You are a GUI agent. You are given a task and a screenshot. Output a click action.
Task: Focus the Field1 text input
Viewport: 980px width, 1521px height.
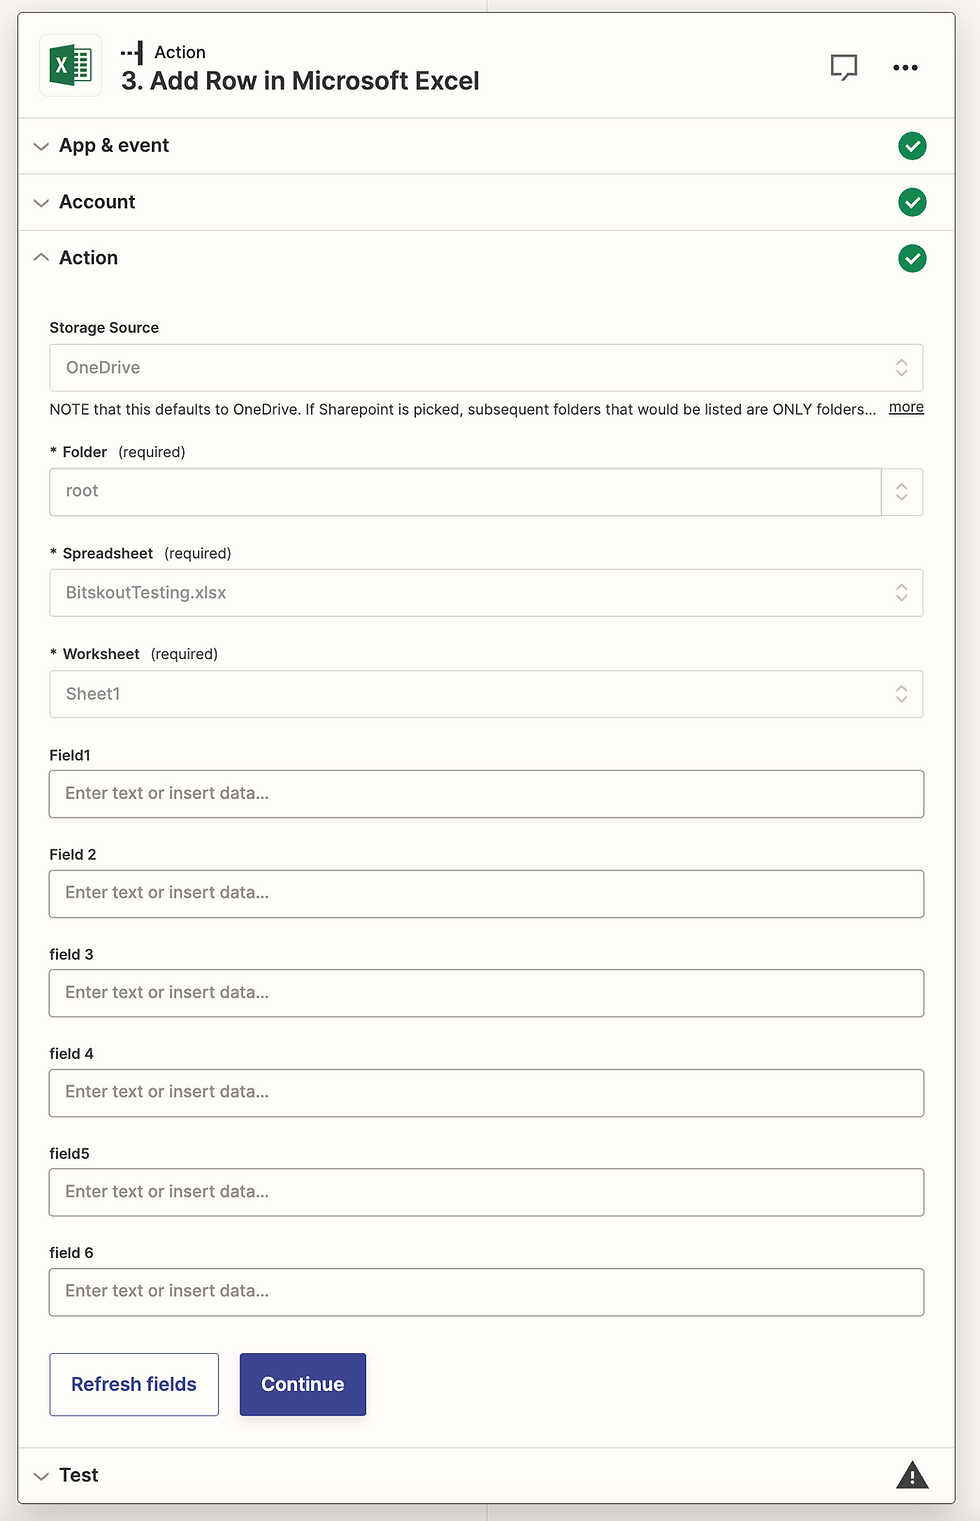coord(486,794)
